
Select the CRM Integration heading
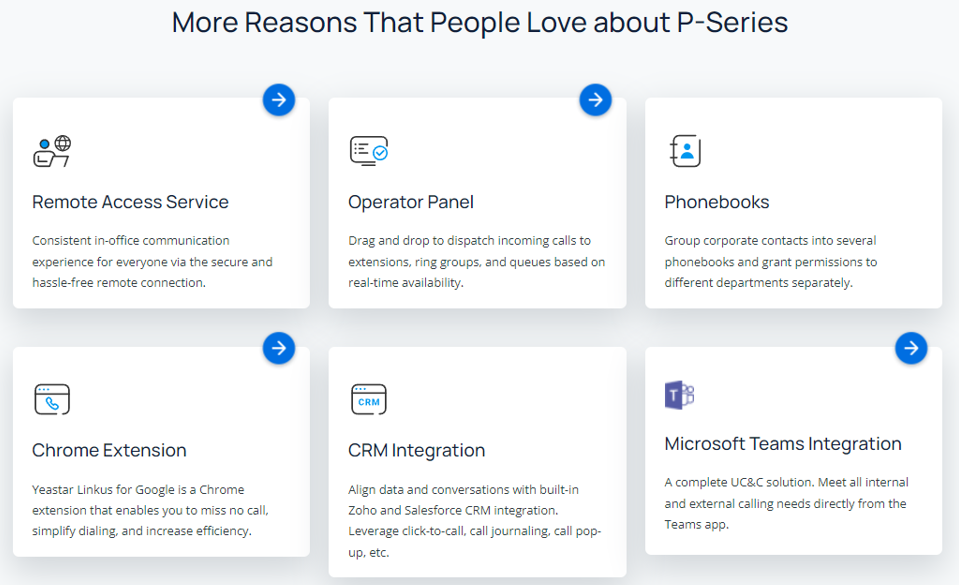click(x=417, y=450)
